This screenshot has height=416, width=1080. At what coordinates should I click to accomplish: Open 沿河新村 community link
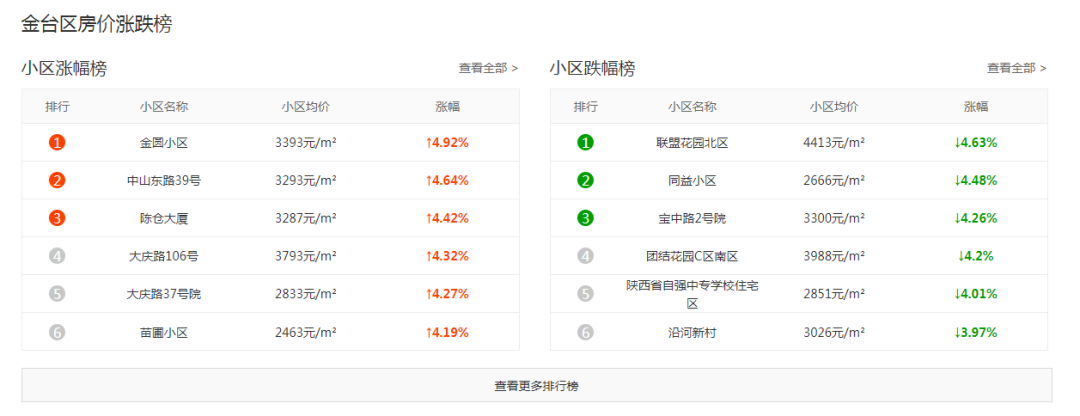click(x=692, y=333)
